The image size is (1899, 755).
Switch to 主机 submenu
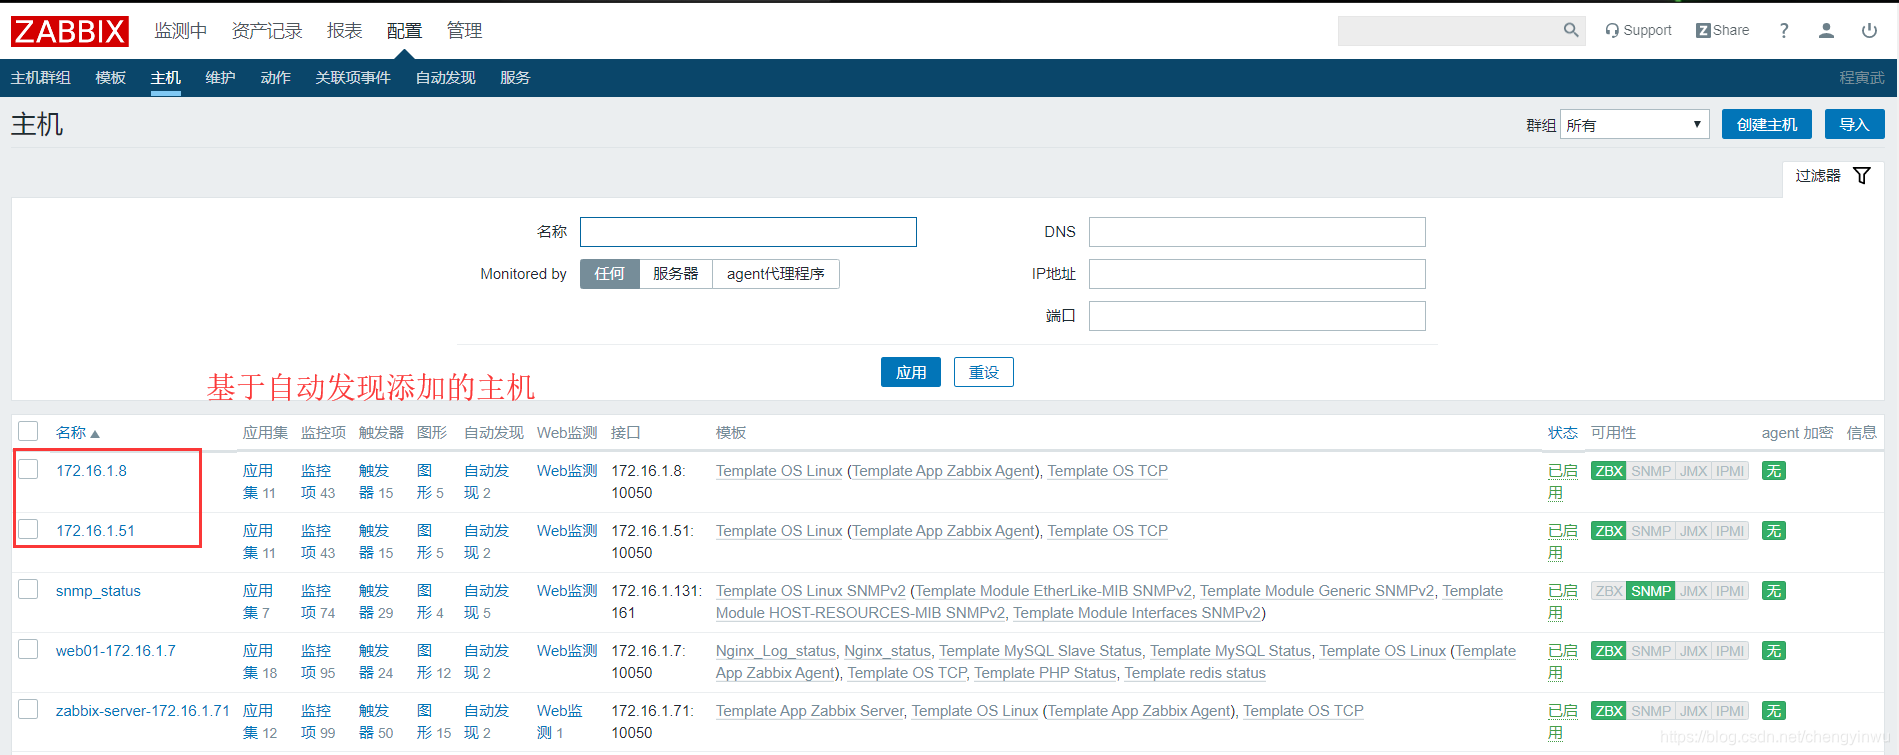click(166, 78)
